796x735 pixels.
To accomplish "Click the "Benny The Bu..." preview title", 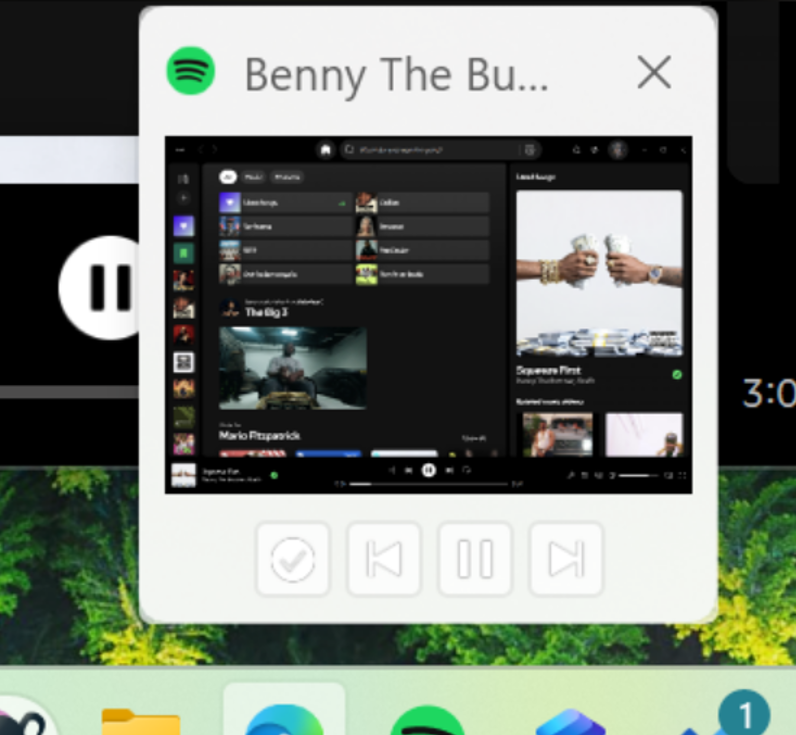I will pyautogui.click(x=396, y=75).
